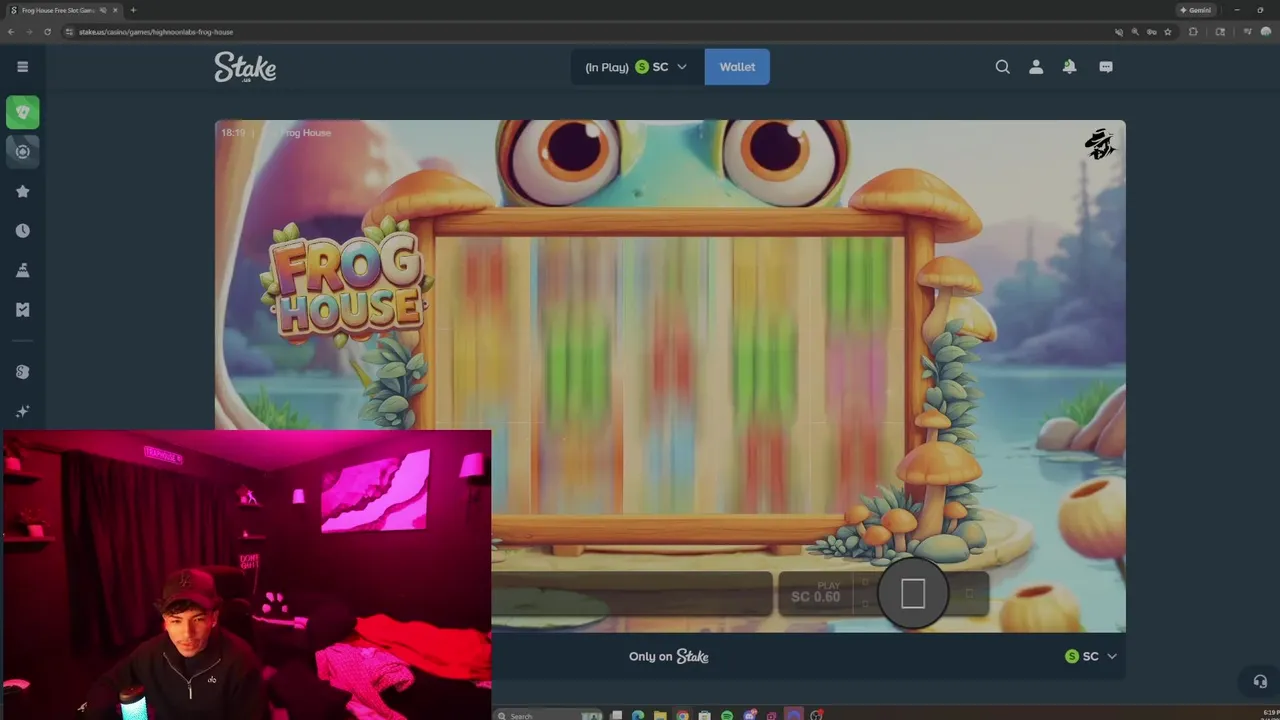The width and height of the screenshot is (1280, 720).
Task: Open the notifications bell
Action: point(1069,67)
